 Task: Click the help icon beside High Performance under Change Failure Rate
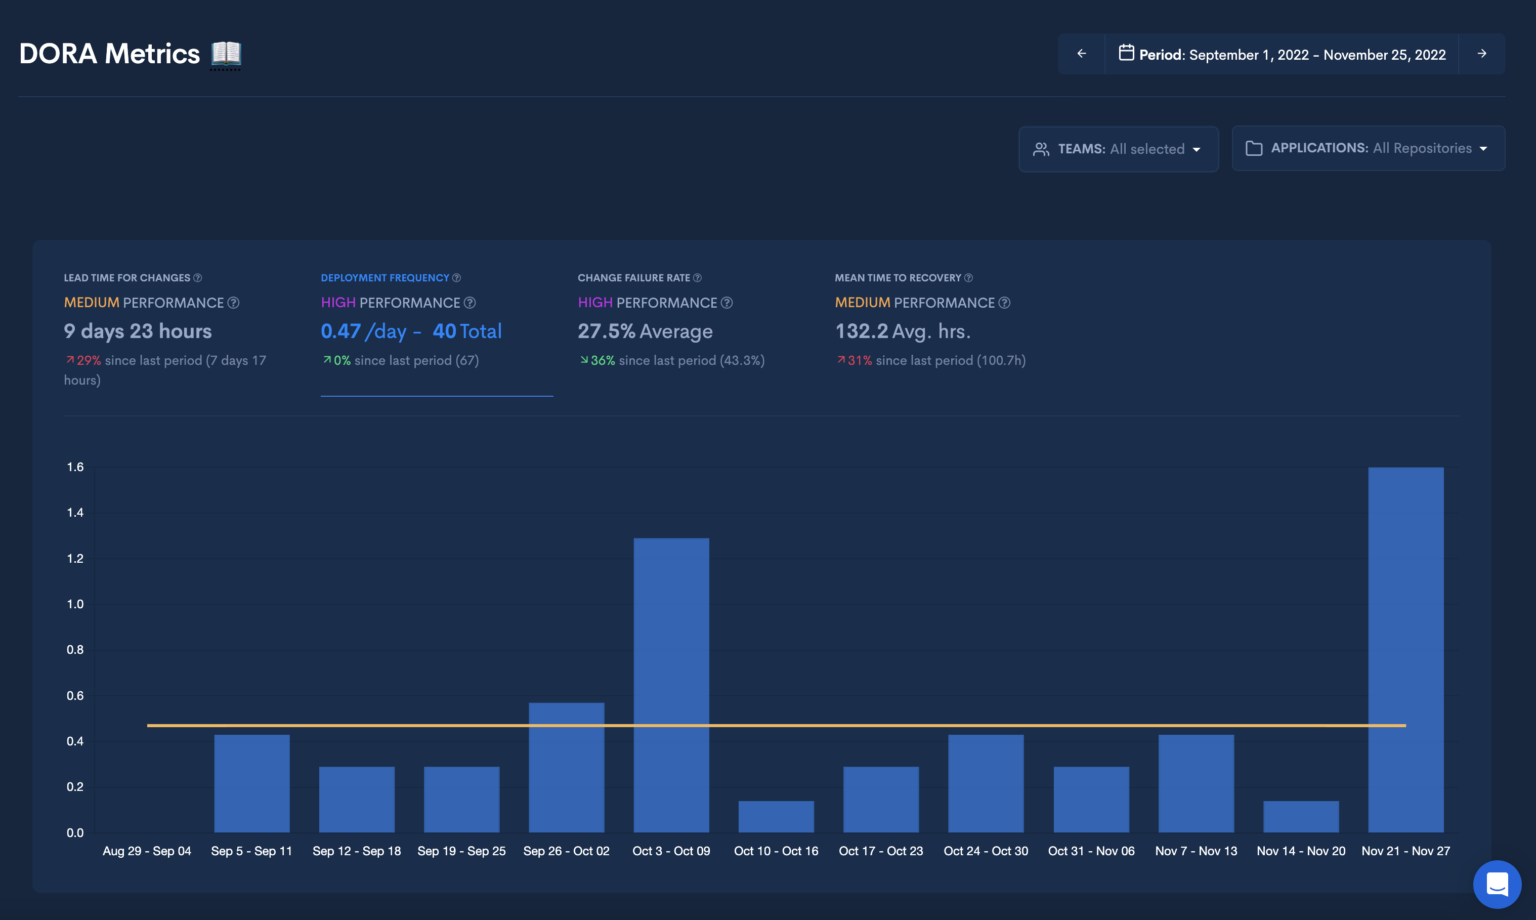pos(727,302)
